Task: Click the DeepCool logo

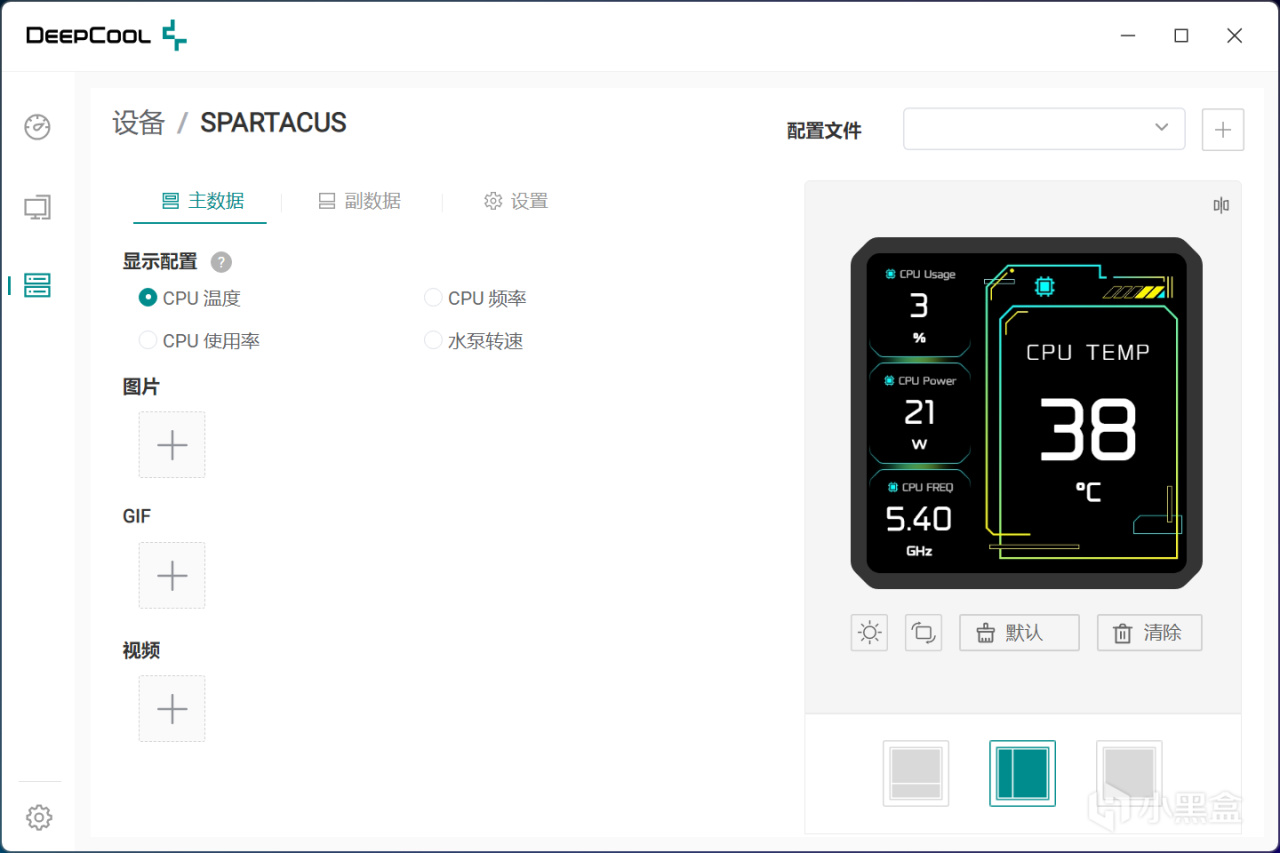Action: click(106, 35)
